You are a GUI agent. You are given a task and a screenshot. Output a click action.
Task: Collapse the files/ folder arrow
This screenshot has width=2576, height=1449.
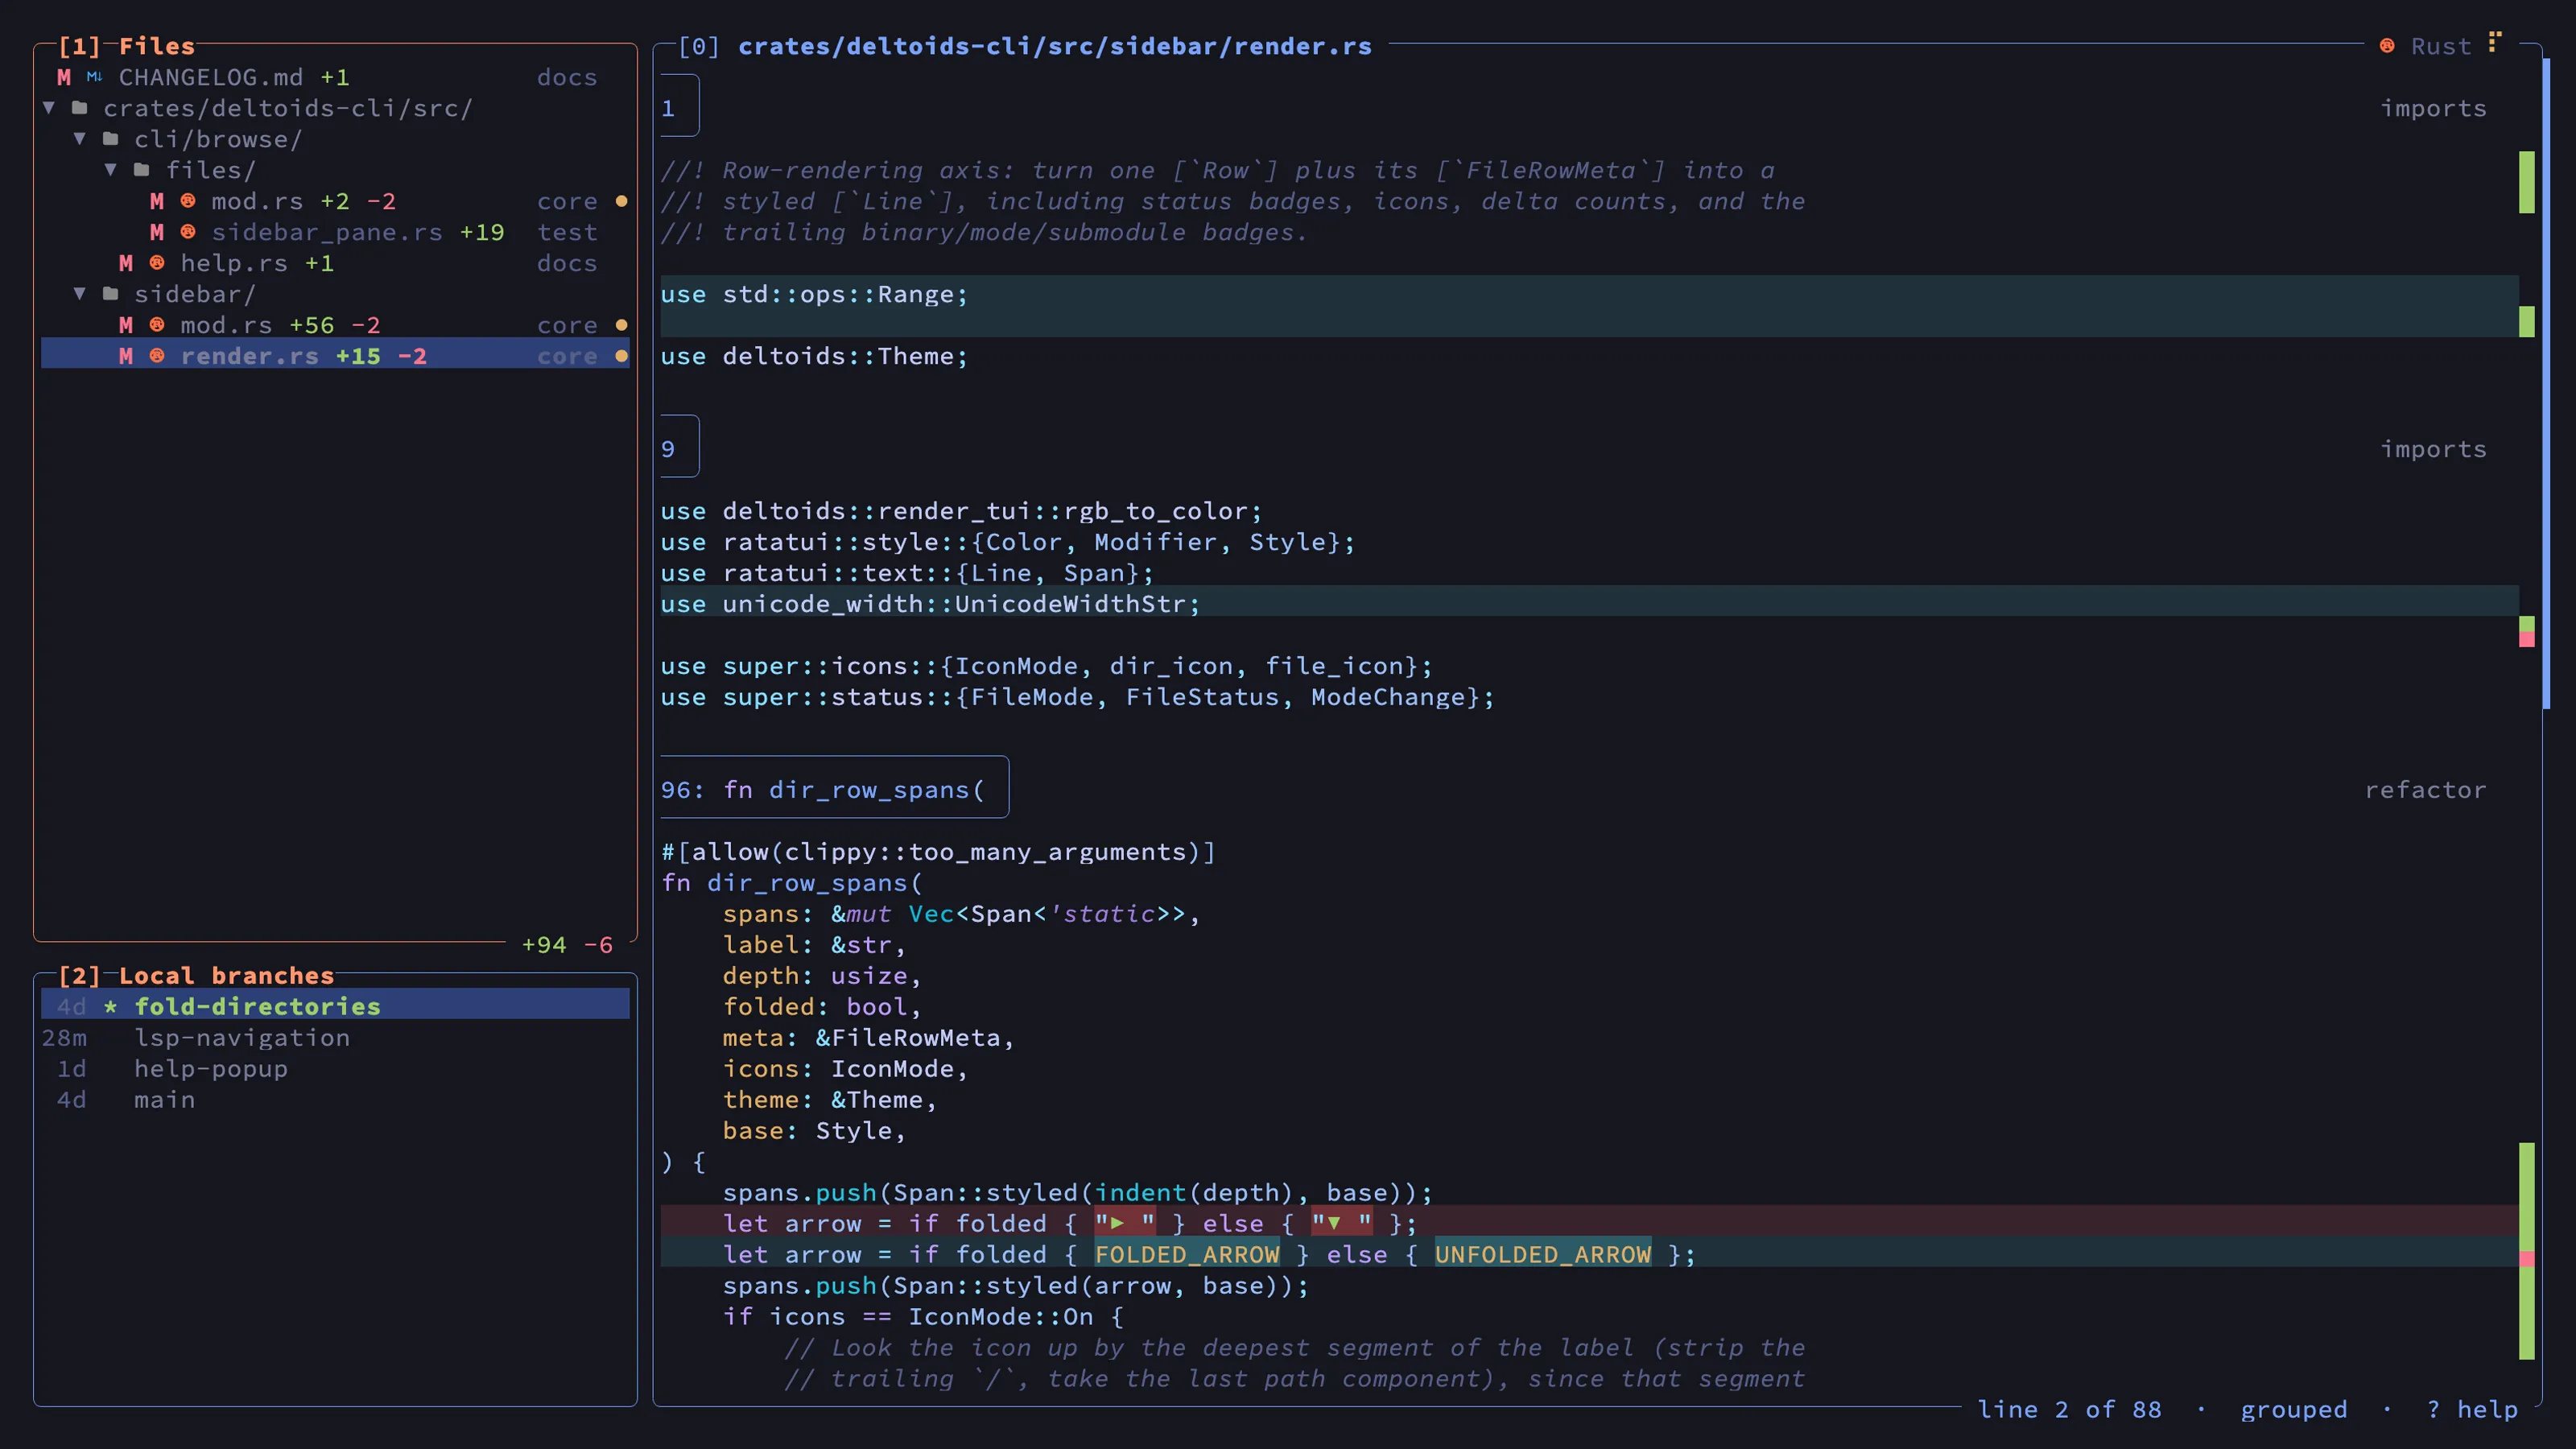(x=111, y=170)
